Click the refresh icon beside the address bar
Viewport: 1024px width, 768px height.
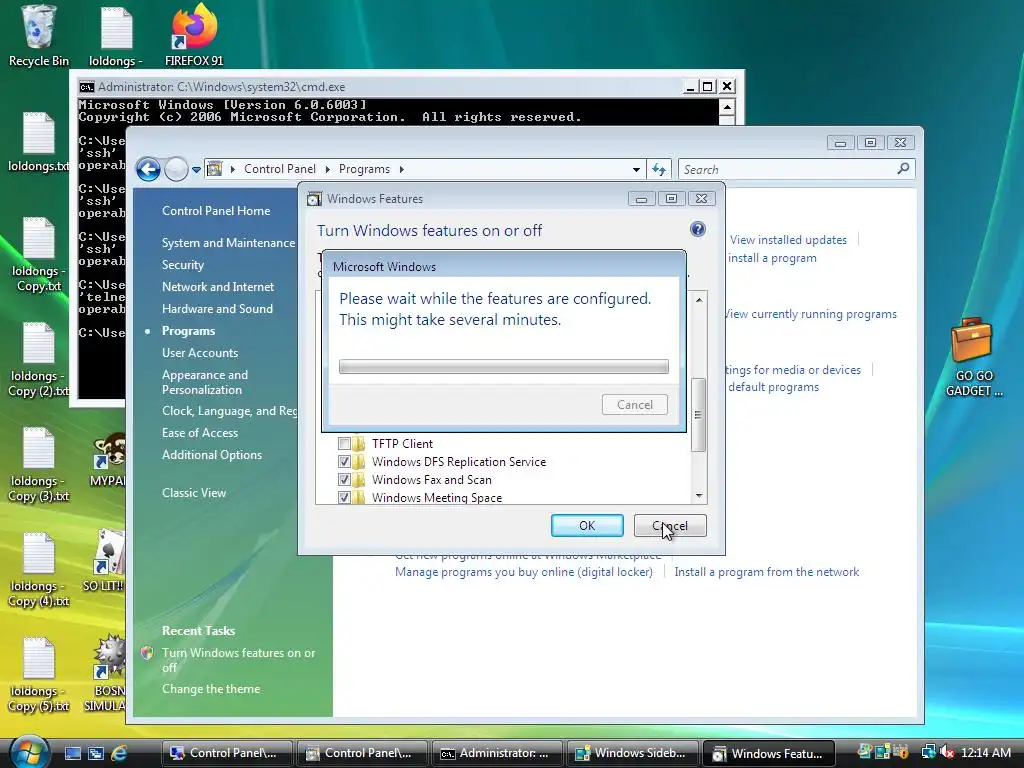click(x=659, y=169)
